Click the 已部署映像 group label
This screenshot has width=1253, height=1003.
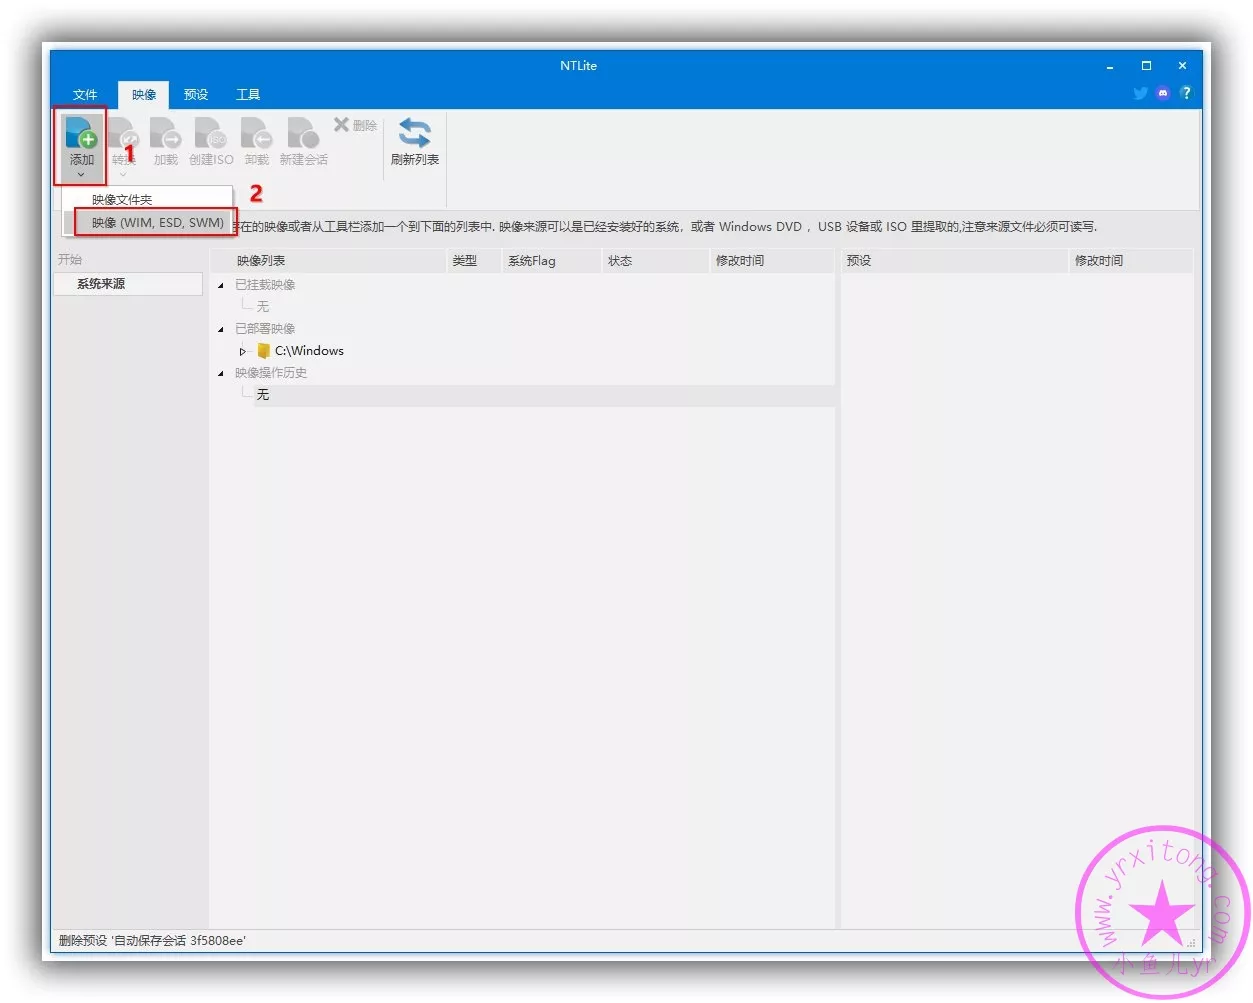click(265, 329)
